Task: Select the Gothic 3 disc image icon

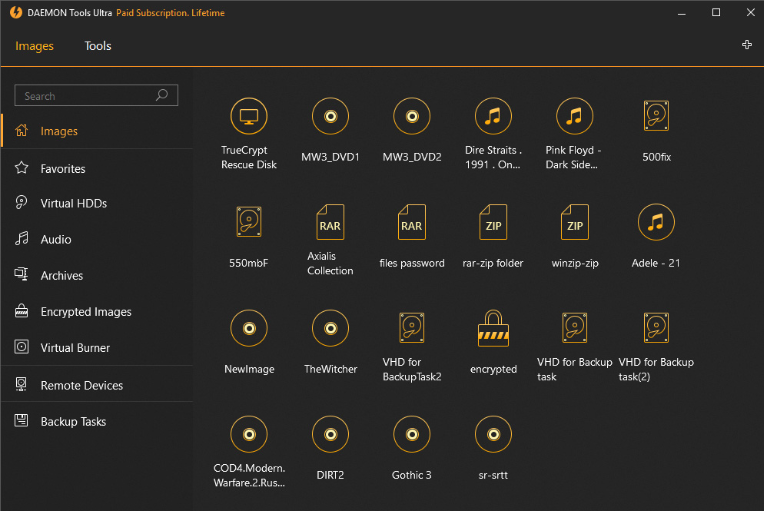Action: pos(412,434)
